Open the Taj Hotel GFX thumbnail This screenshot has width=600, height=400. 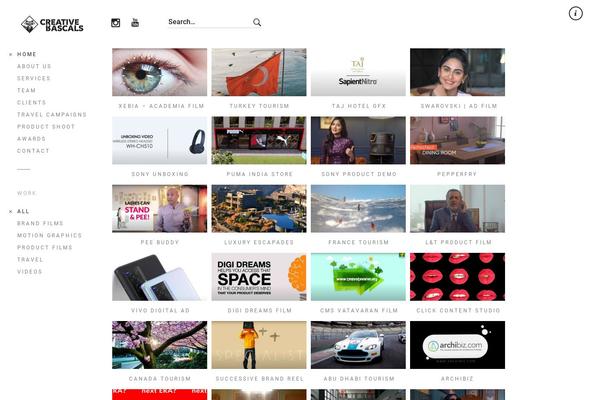(358, 72)
